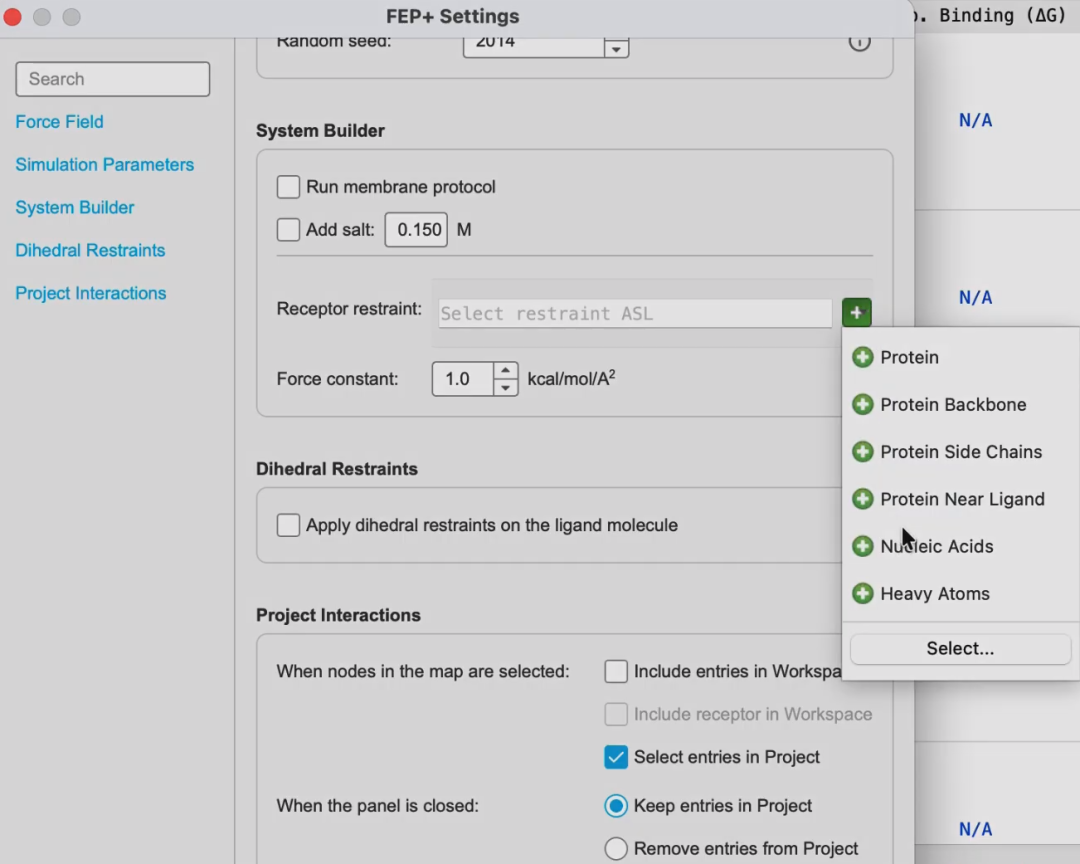Image resolution: width=1080 pixels, height=864 pixels.
Task: Check Include entries in Workspace
Action: click(x=616, y=671)
